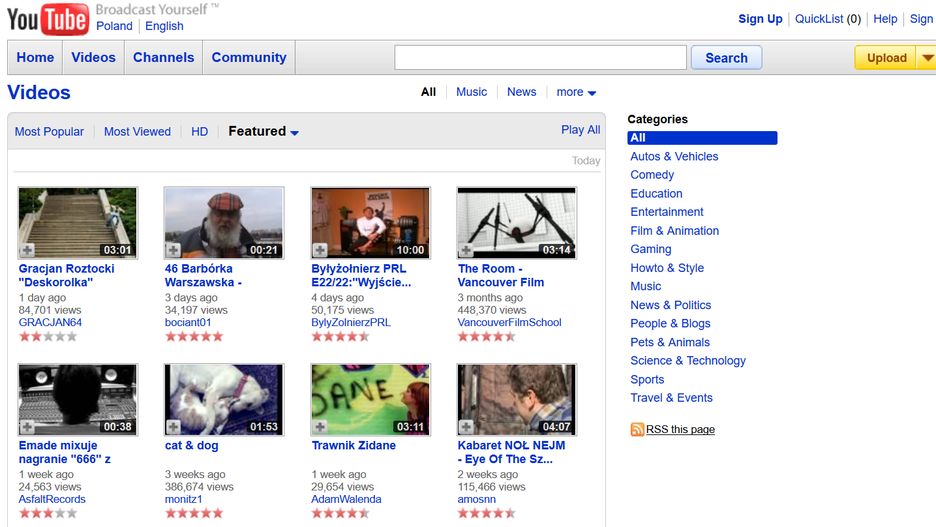
Task: Open the Videos tab
Action: pos(94,57)
